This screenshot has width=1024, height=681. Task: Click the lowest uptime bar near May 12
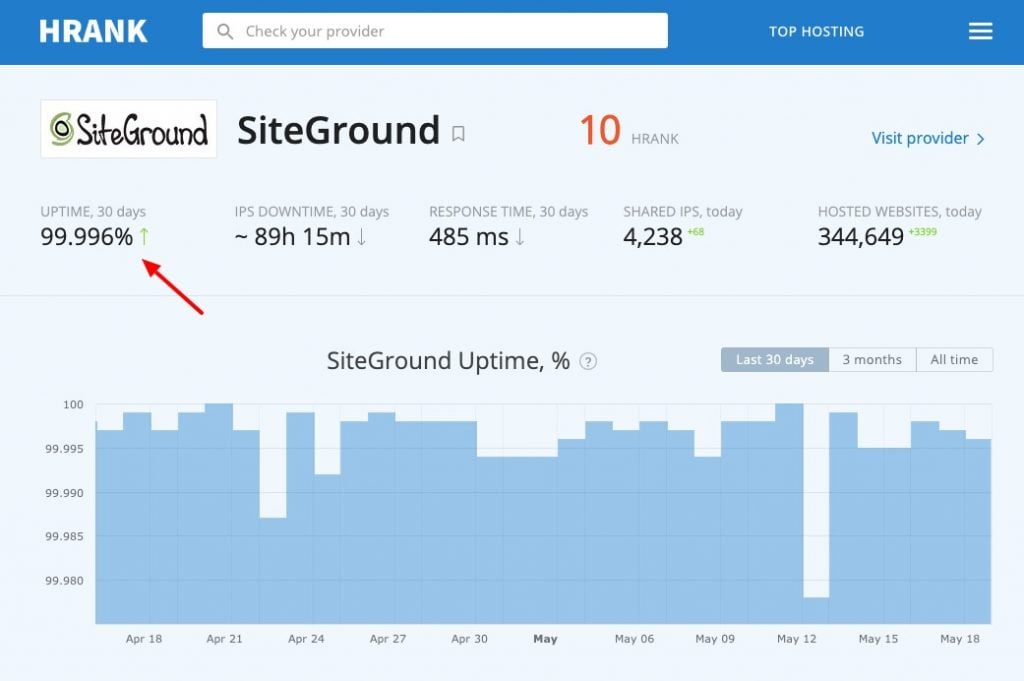pyautogui.click(x=816, y=610)
